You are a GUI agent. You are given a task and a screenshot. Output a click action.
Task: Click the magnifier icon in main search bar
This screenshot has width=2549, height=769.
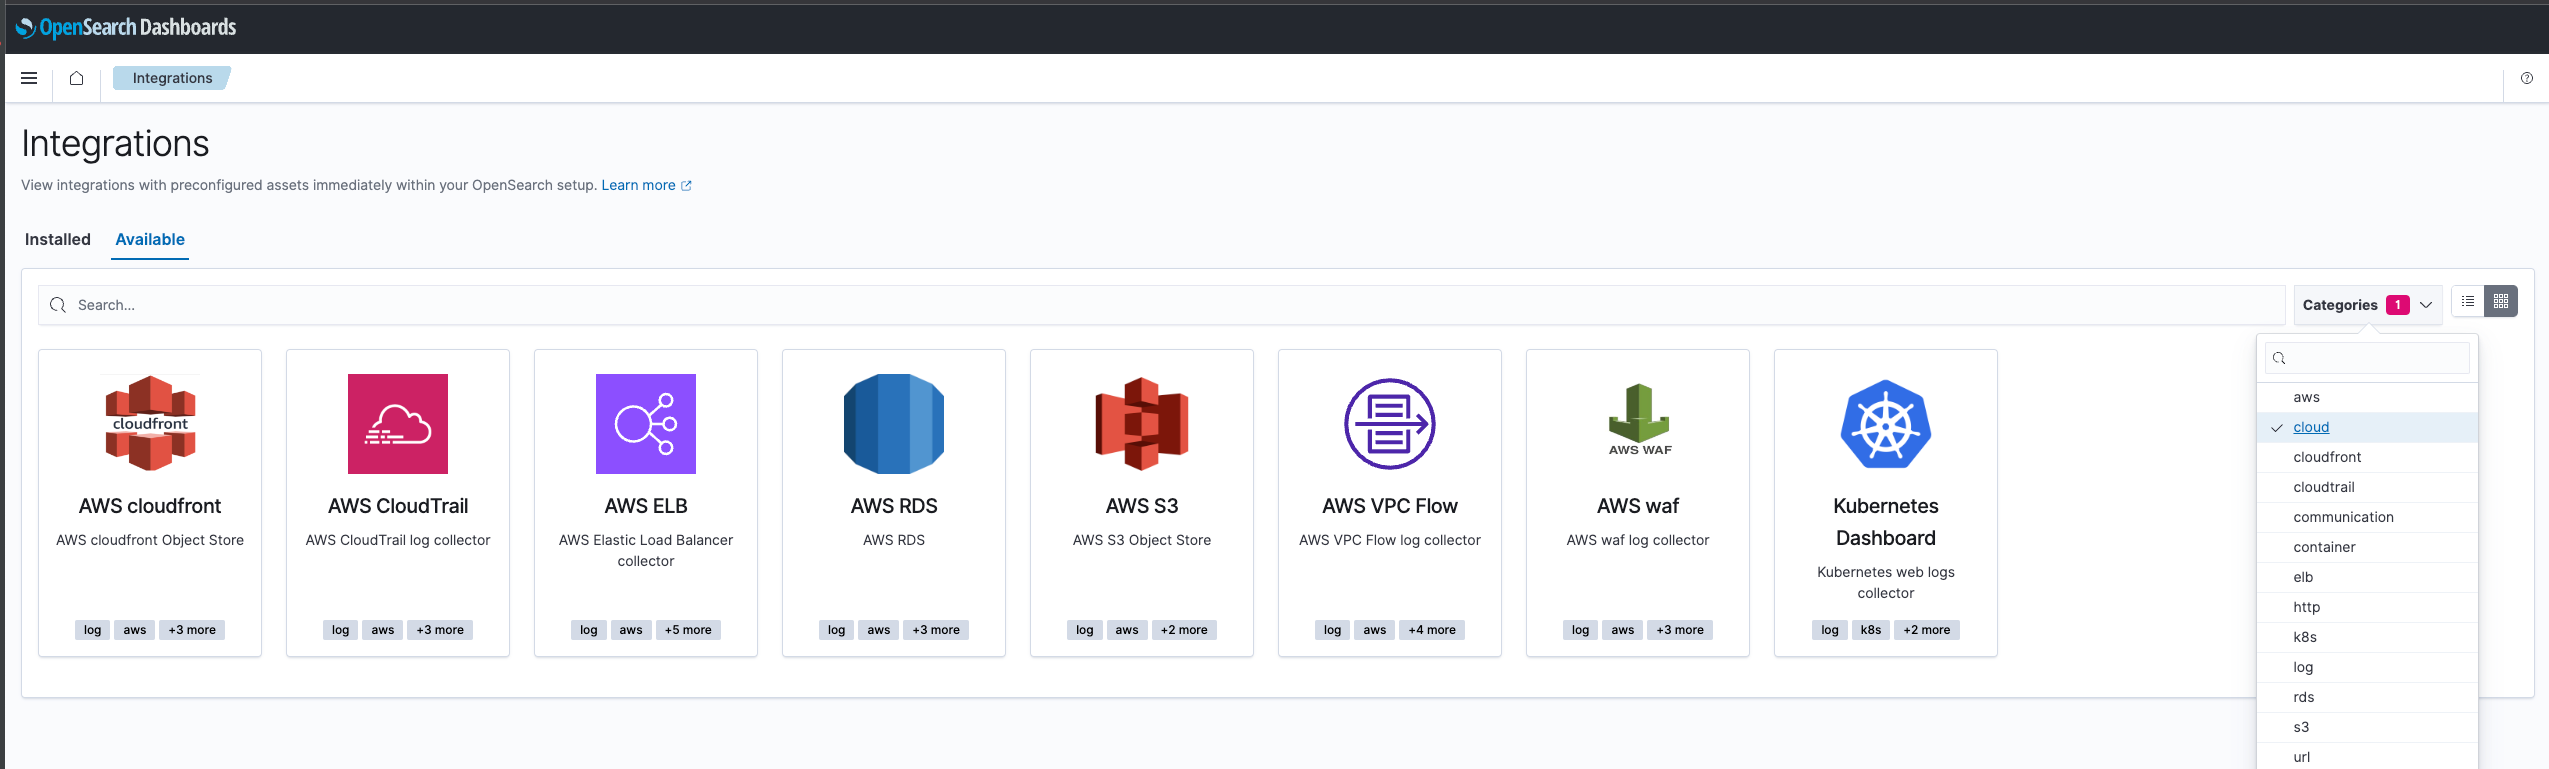click(58, 305)
